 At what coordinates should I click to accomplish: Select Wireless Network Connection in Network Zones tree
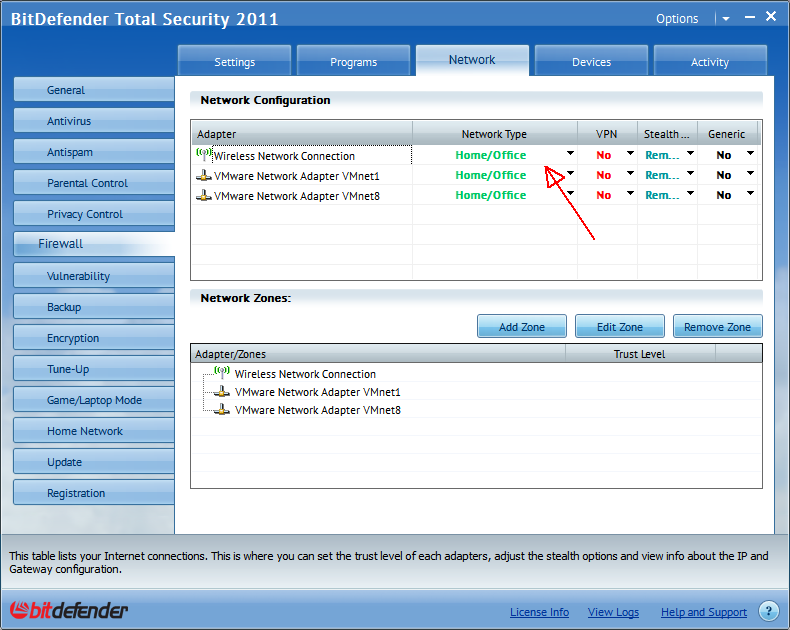[x=305, y=374]
